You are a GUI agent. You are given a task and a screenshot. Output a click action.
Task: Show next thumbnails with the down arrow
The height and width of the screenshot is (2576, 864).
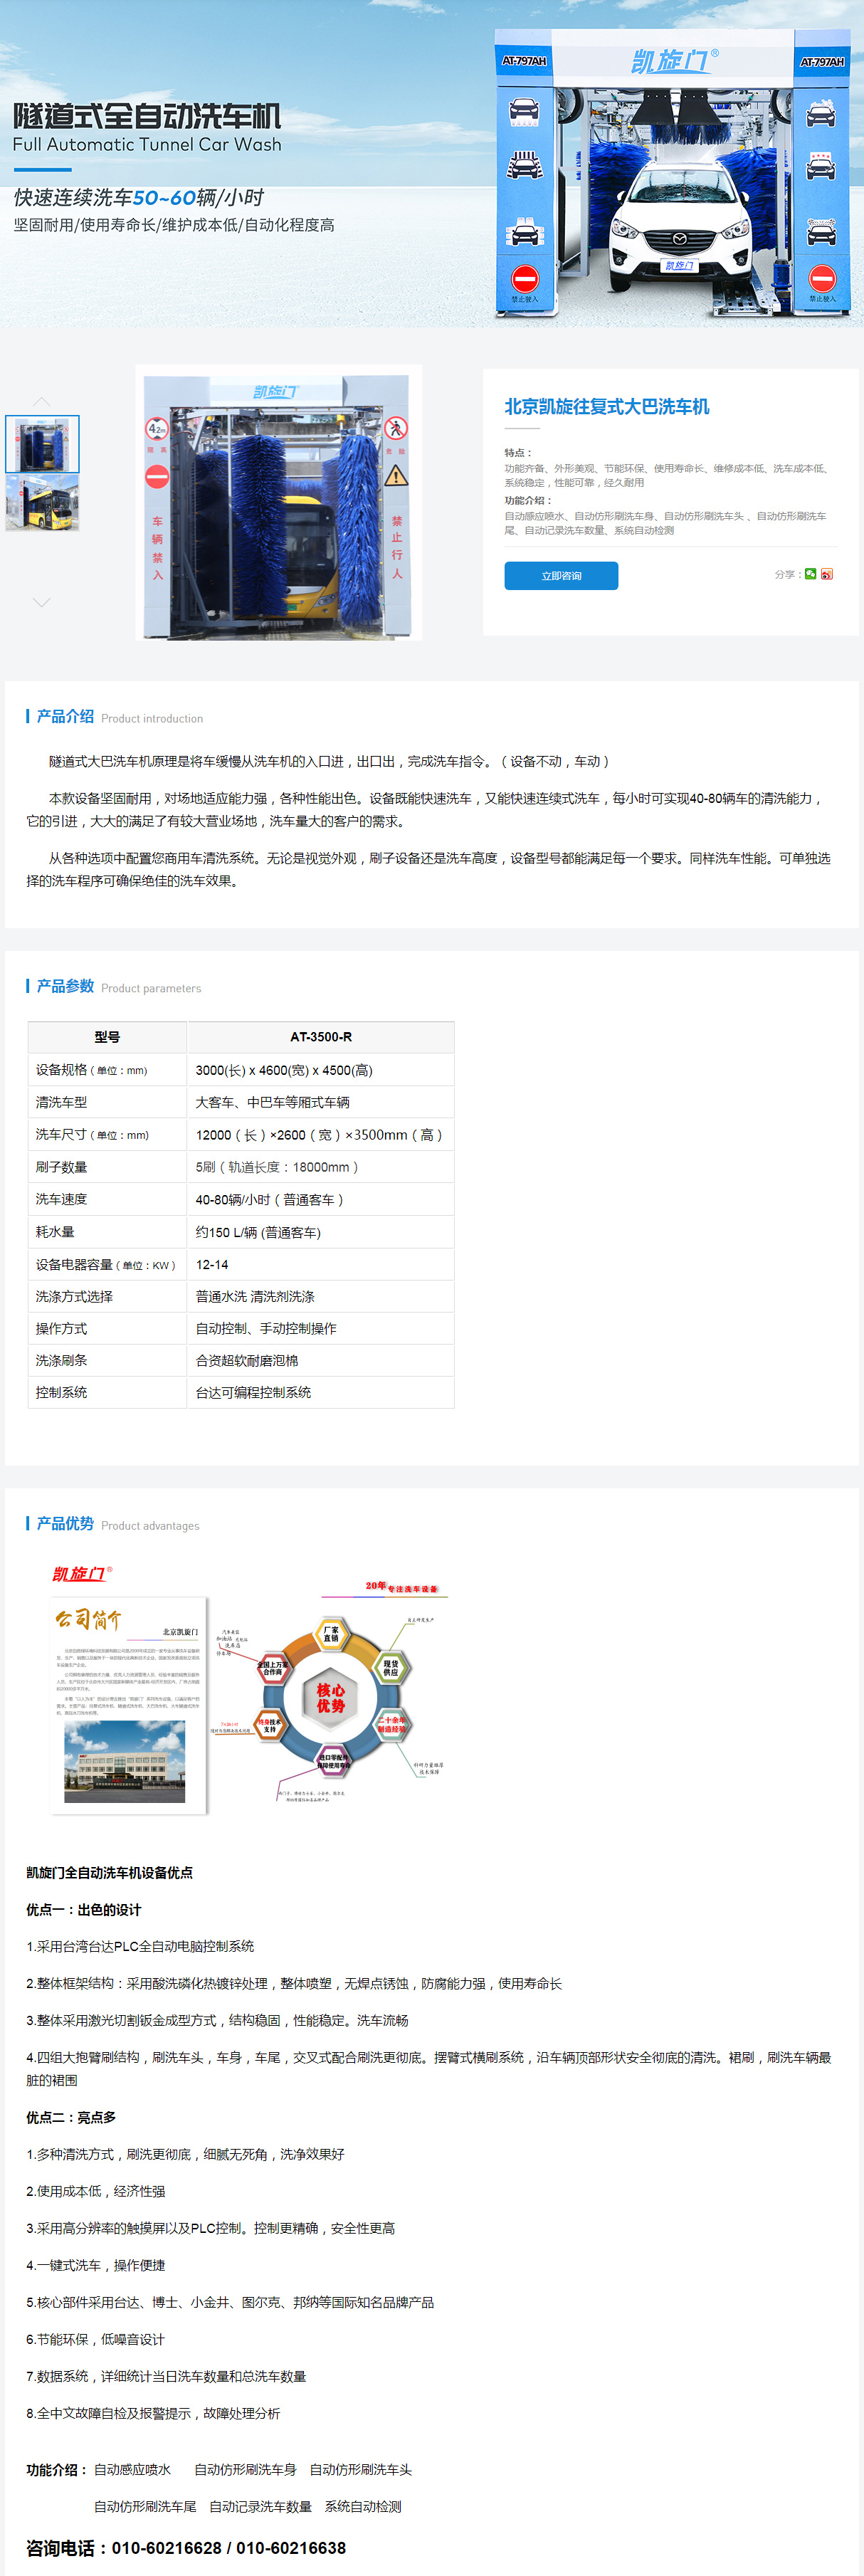coord(41,602)
